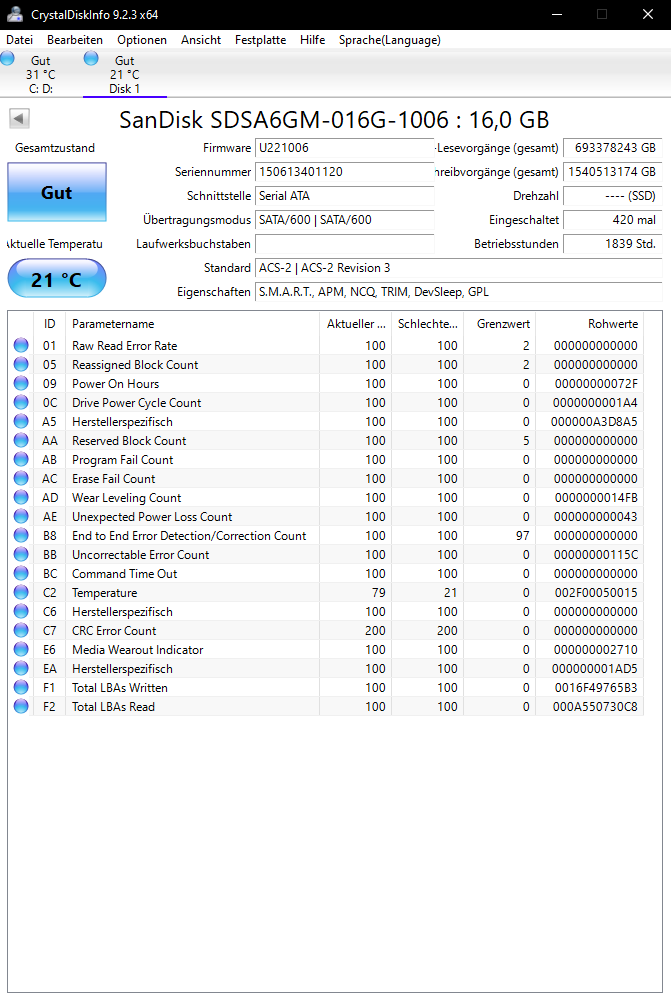Image resolution: width=671 pixels, height=1001 pixels.
Task: Click raw value 0016F49765B3
Action: (x=596, y=688)
